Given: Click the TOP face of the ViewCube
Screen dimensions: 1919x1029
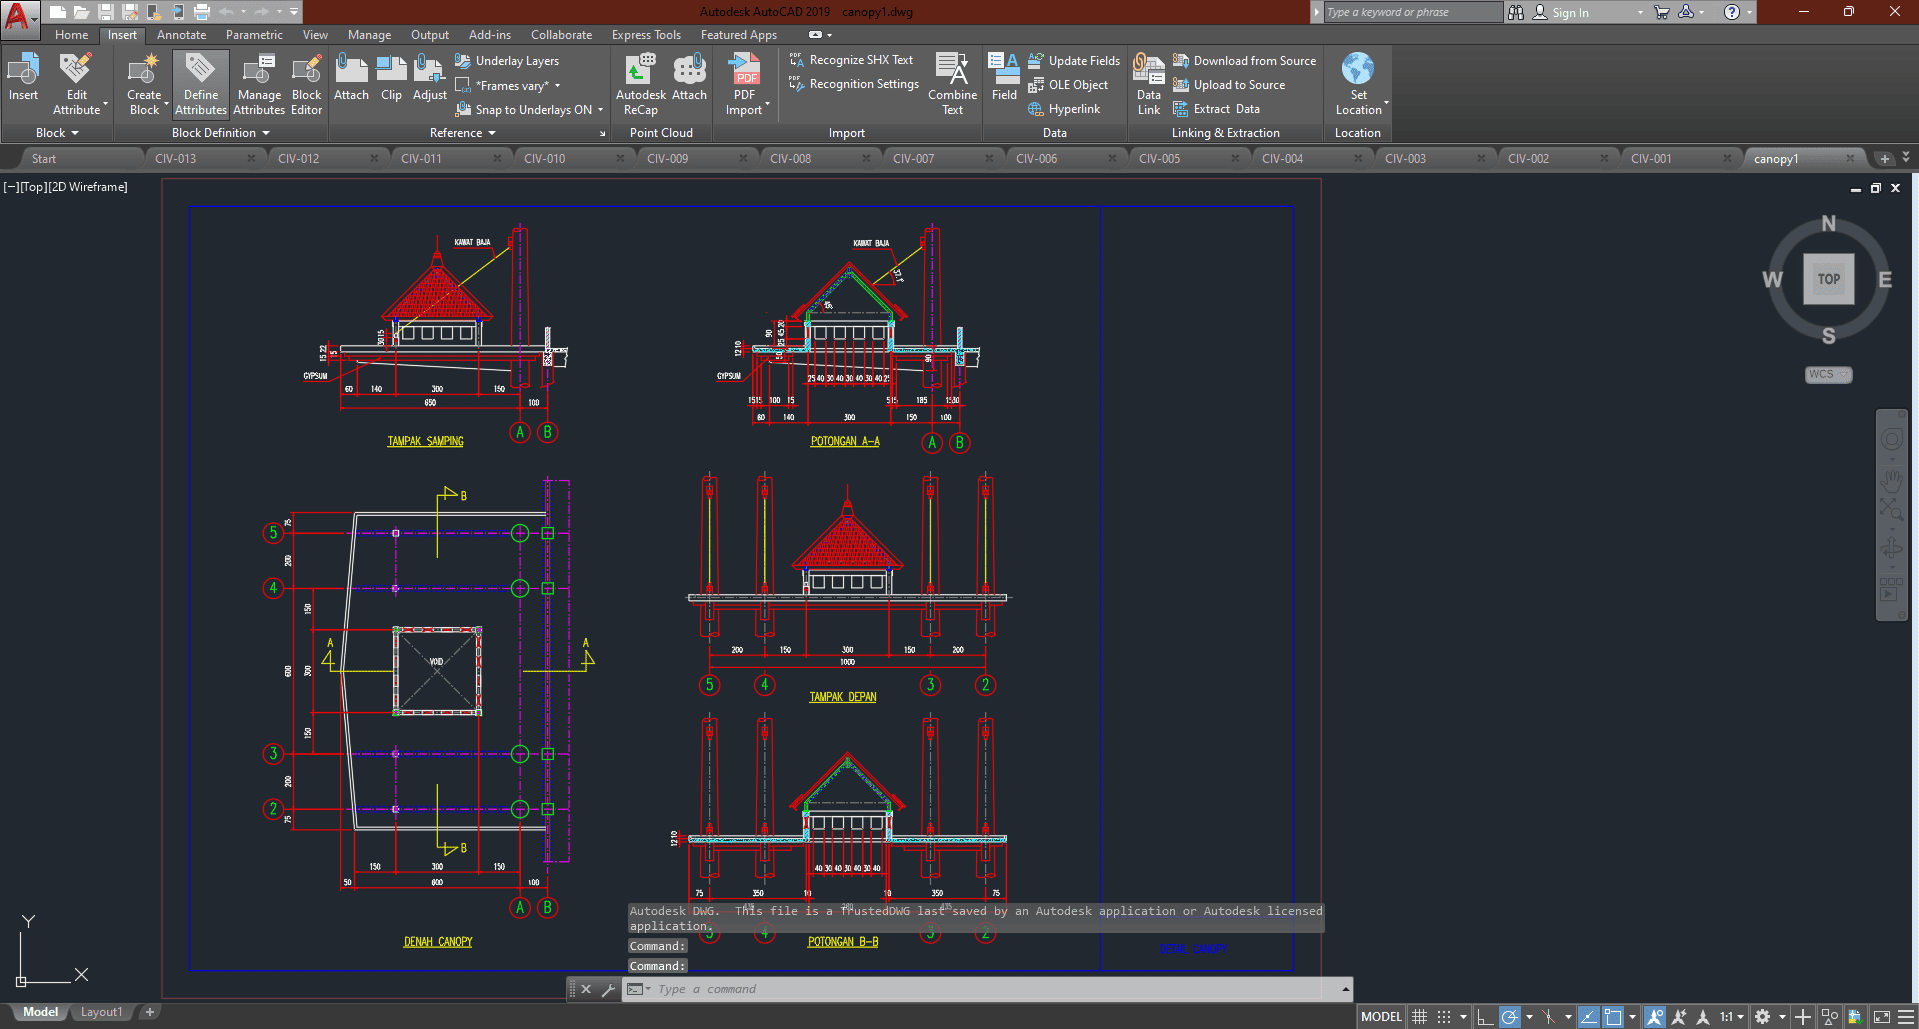Looking at the screenshot, I should [x=1828, y=279].
